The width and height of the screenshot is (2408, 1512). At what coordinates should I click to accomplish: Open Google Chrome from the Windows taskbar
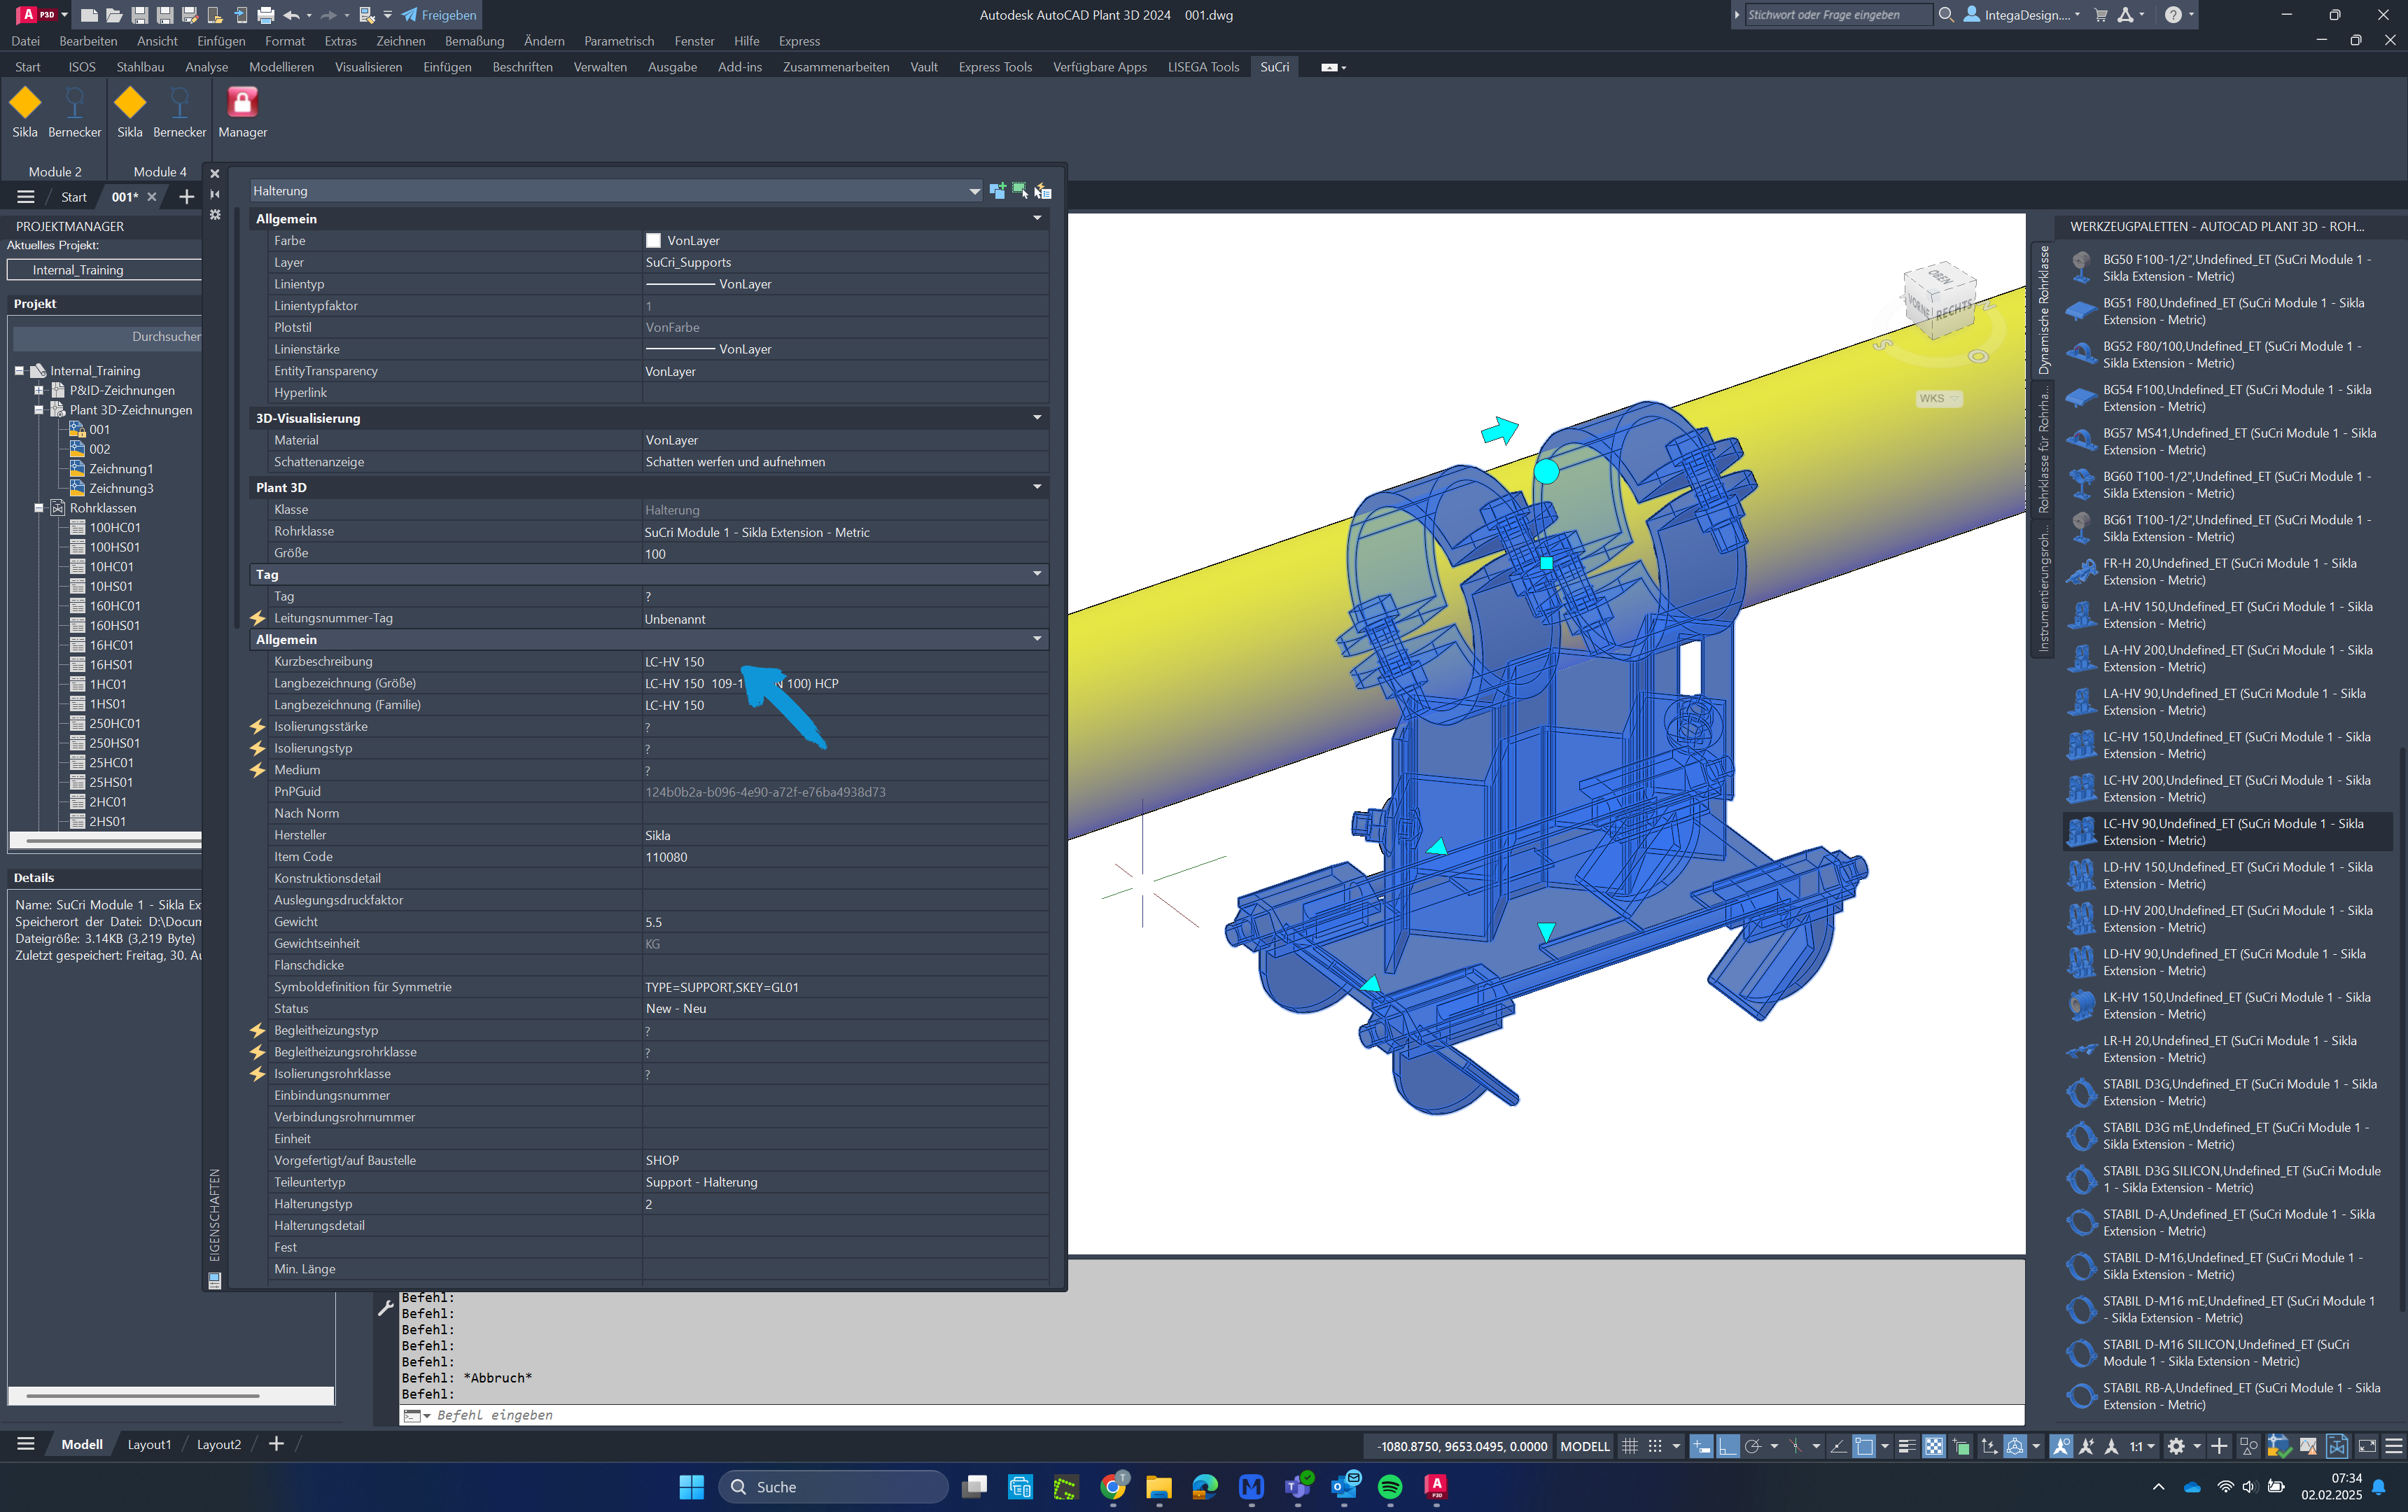tap(1112, 1487)
